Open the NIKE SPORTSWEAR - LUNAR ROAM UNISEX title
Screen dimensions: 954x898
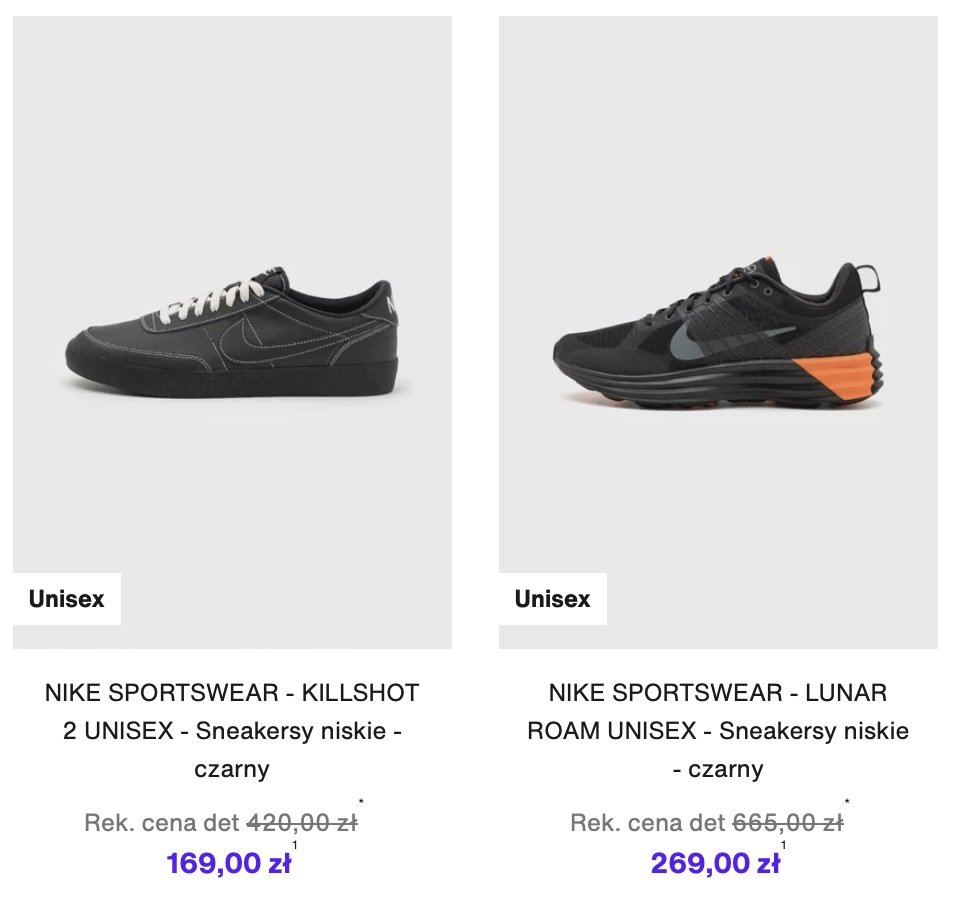pos(718,730)
